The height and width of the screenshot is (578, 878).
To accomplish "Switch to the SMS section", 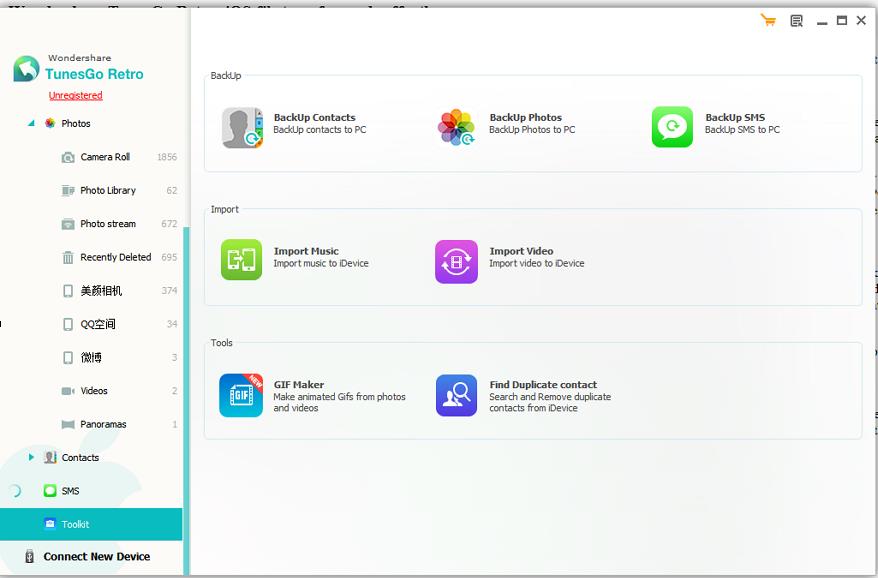I will click(x=70, y=491).
